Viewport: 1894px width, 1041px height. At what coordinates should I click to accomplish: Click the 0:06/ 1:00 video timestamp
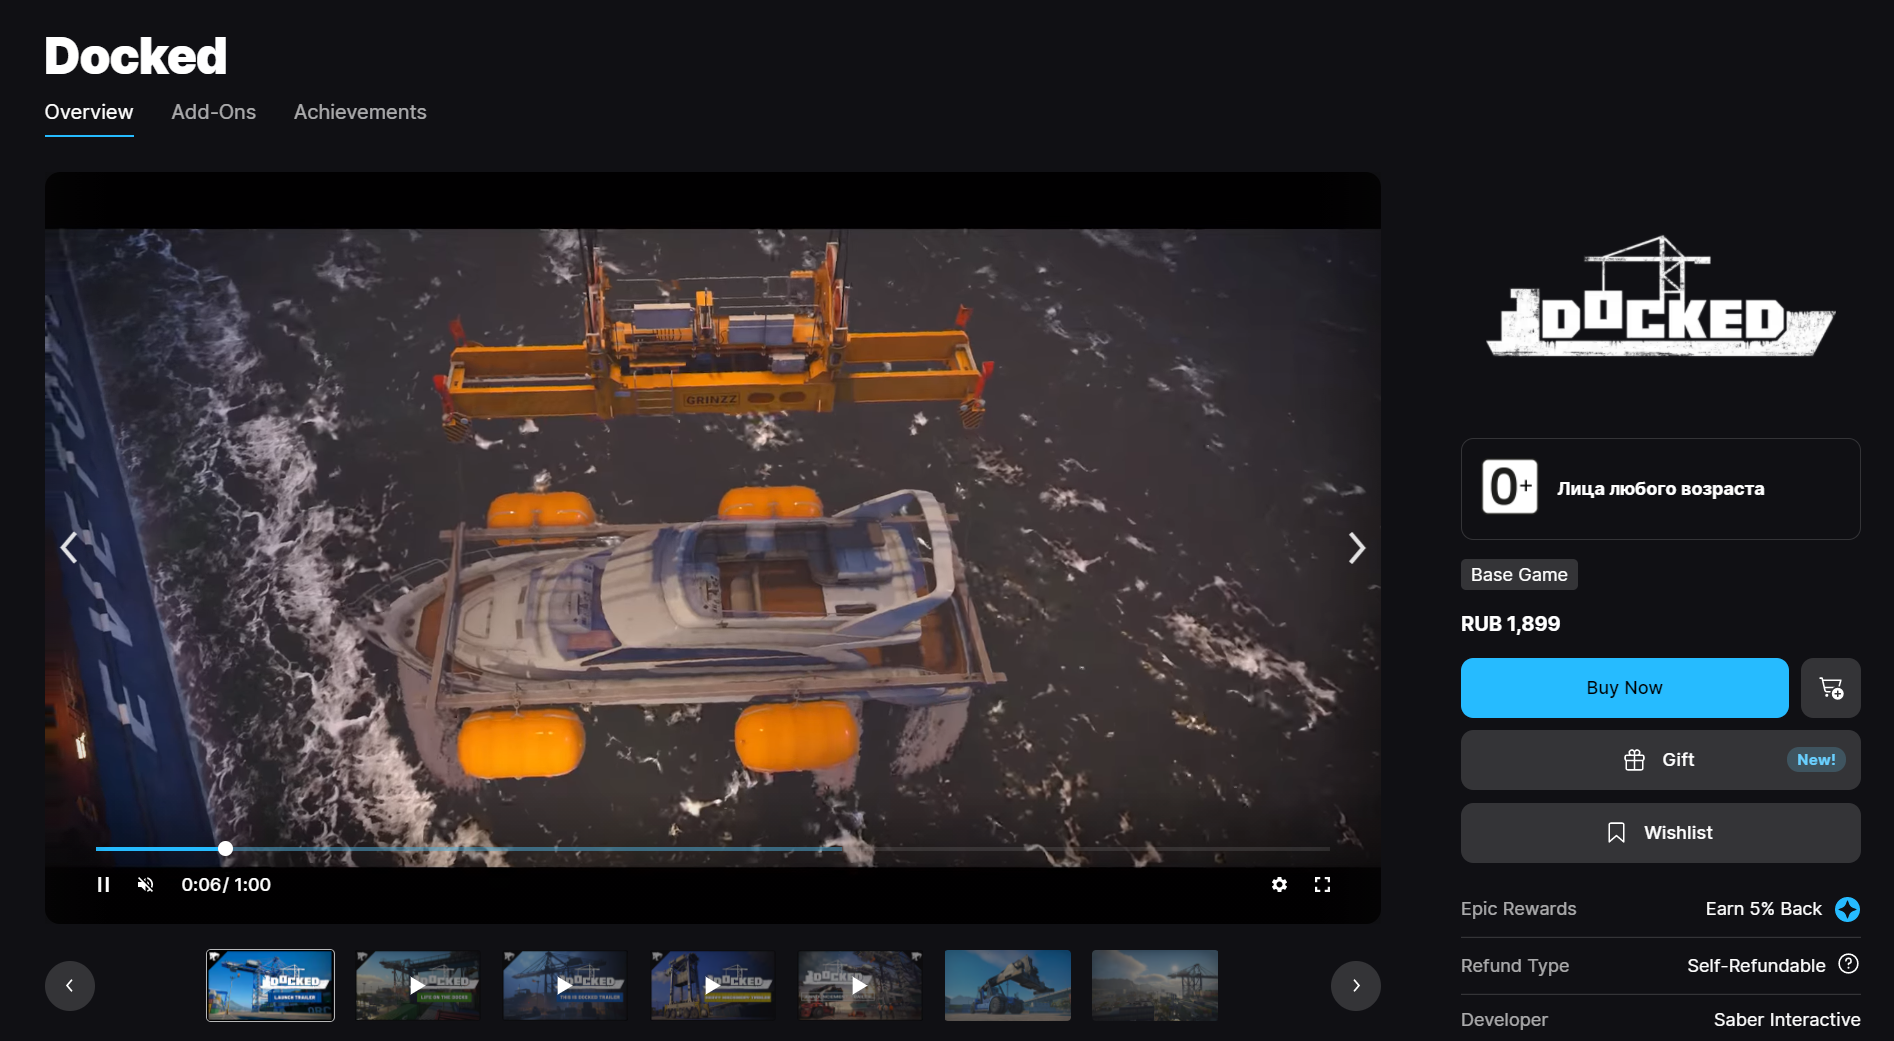226,885
